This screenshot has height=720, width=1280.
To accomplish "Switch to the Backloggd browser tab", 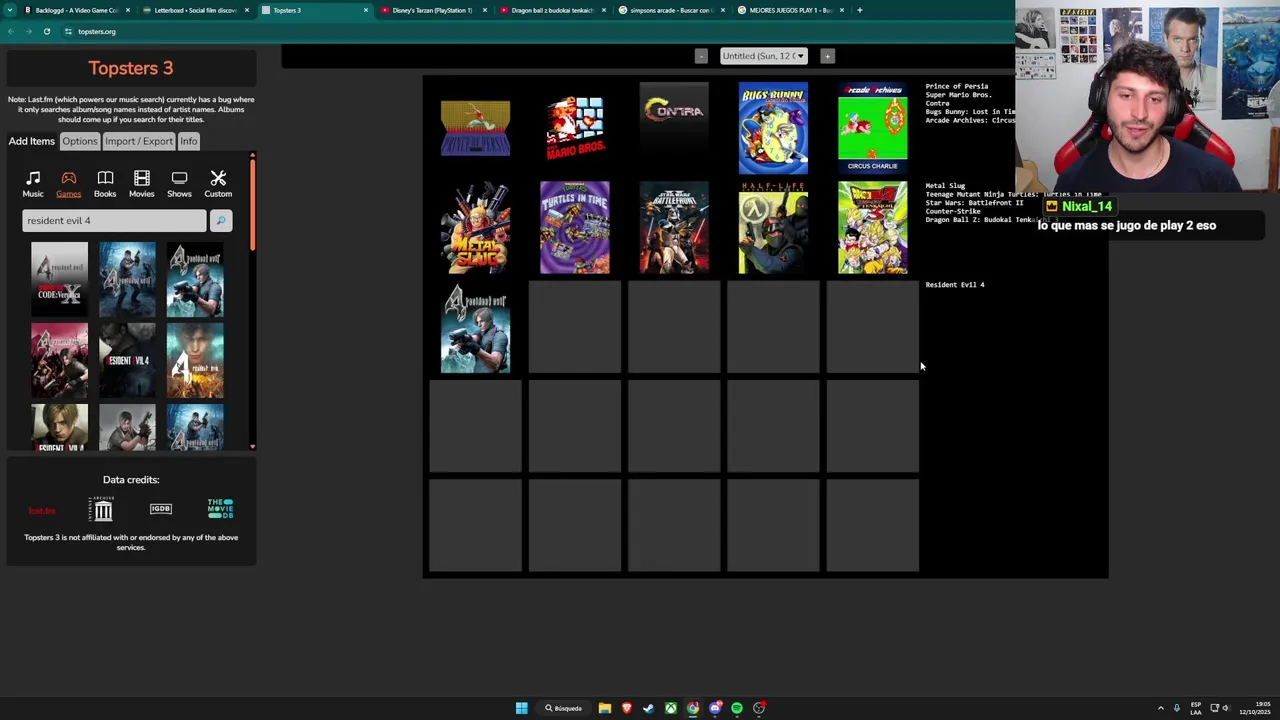I will tap(77, 10).
